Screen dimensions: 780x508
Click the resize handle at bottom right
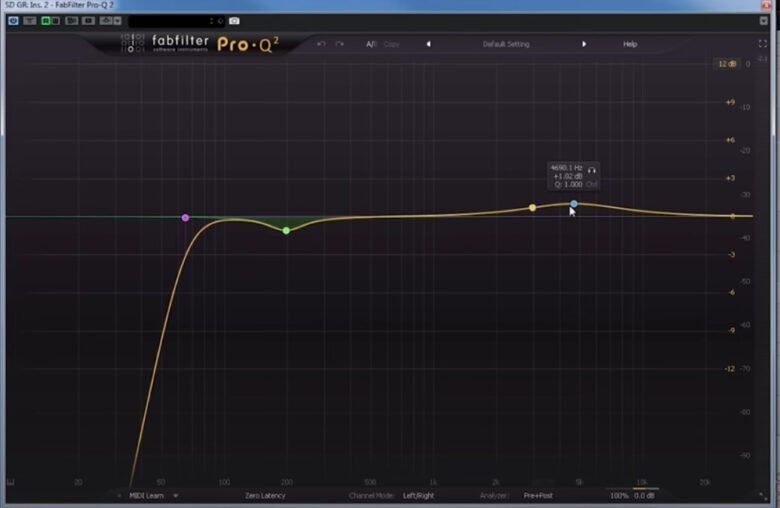pos(763,496)
